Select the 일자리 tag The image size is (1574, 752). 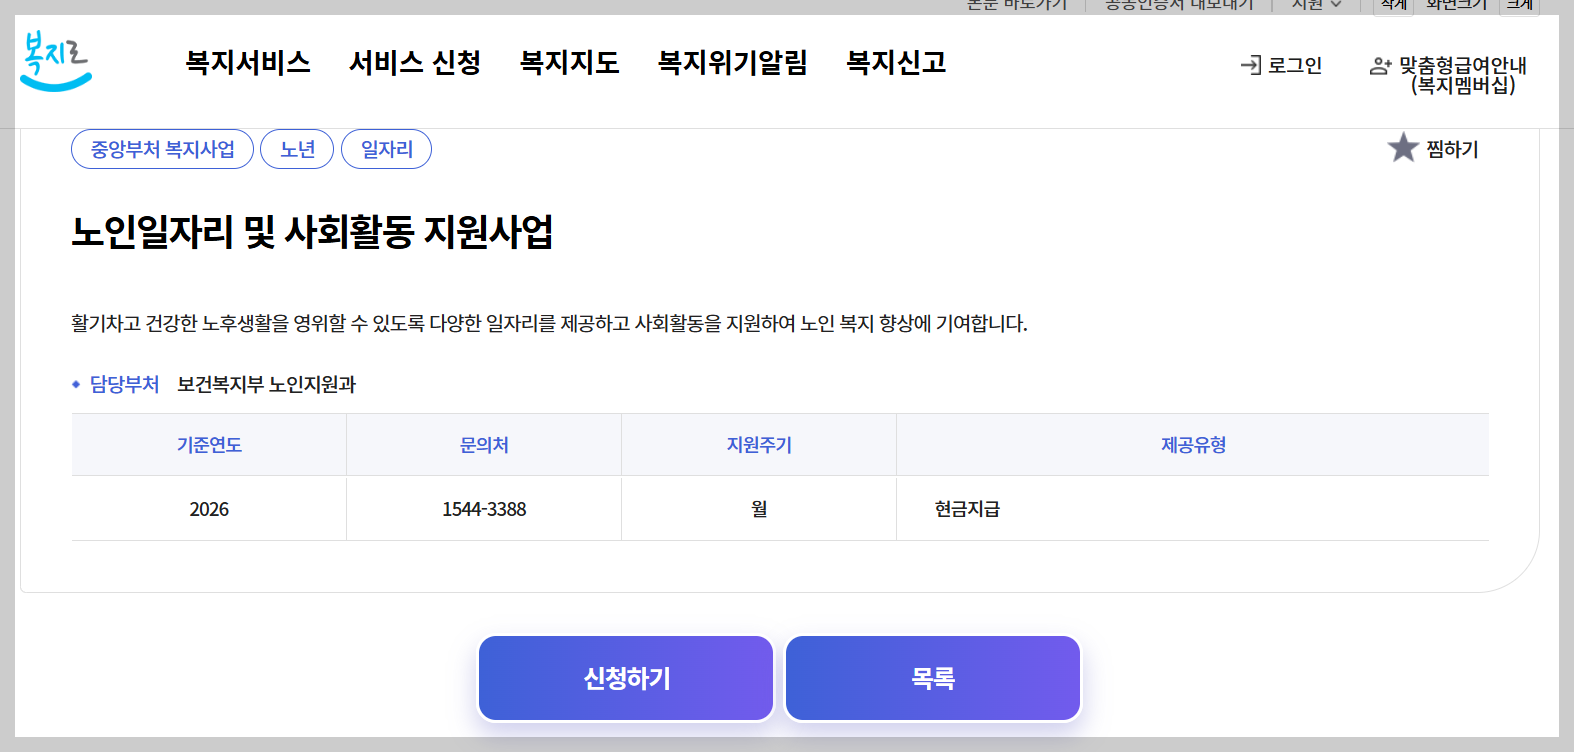pyautogui.click(x=386, y=149)
